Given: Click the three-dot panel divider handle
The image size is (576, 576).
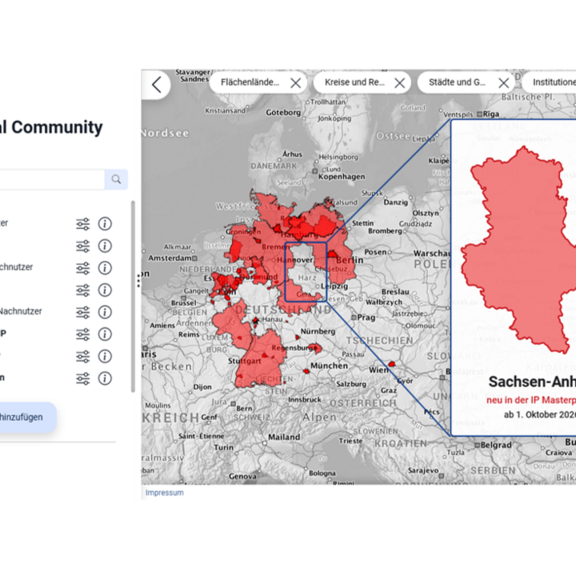Looking at the screenshot, I should tap(138, 280).
